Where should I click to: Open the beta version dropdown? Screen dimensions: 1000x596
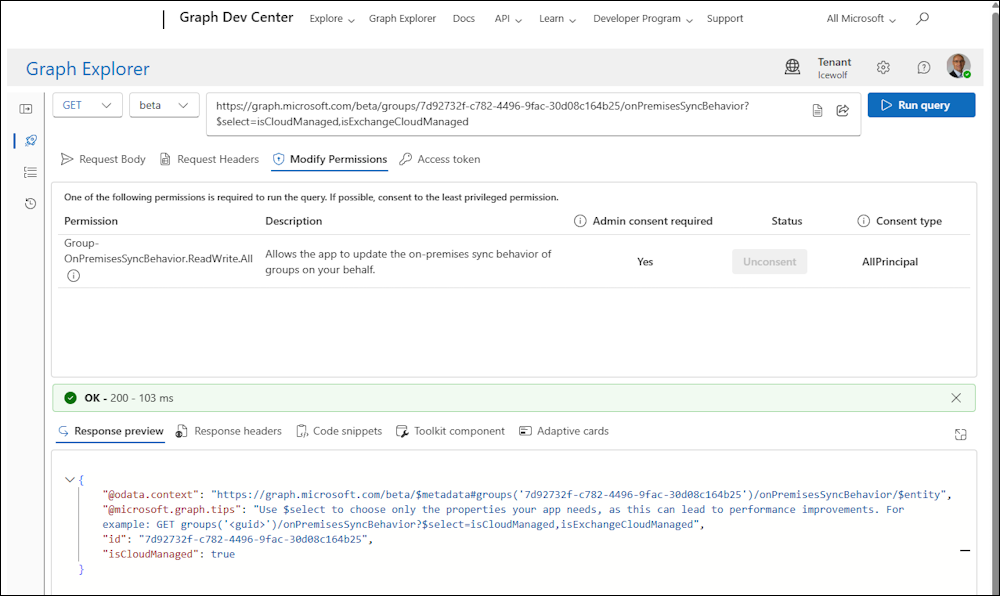tap(164, 105)
